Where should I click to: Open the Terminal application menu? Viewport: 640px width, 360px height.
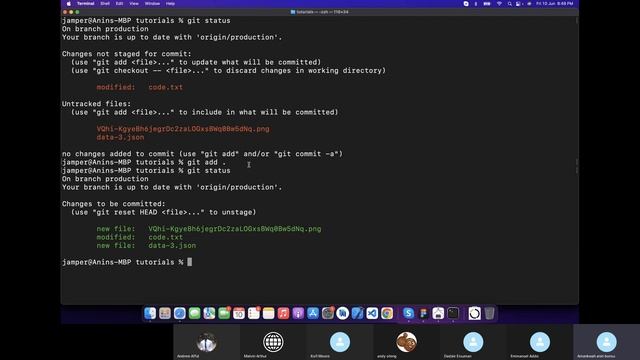click(x=85, y=4)
